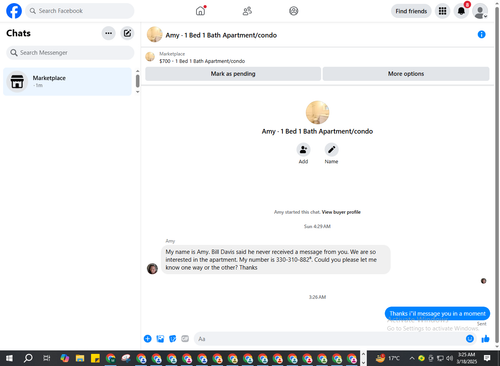Screen dimensions: 500x366
Task: Open conversation header title Amy - 1 Bed 1 Bath
Action: click(221, 35)
